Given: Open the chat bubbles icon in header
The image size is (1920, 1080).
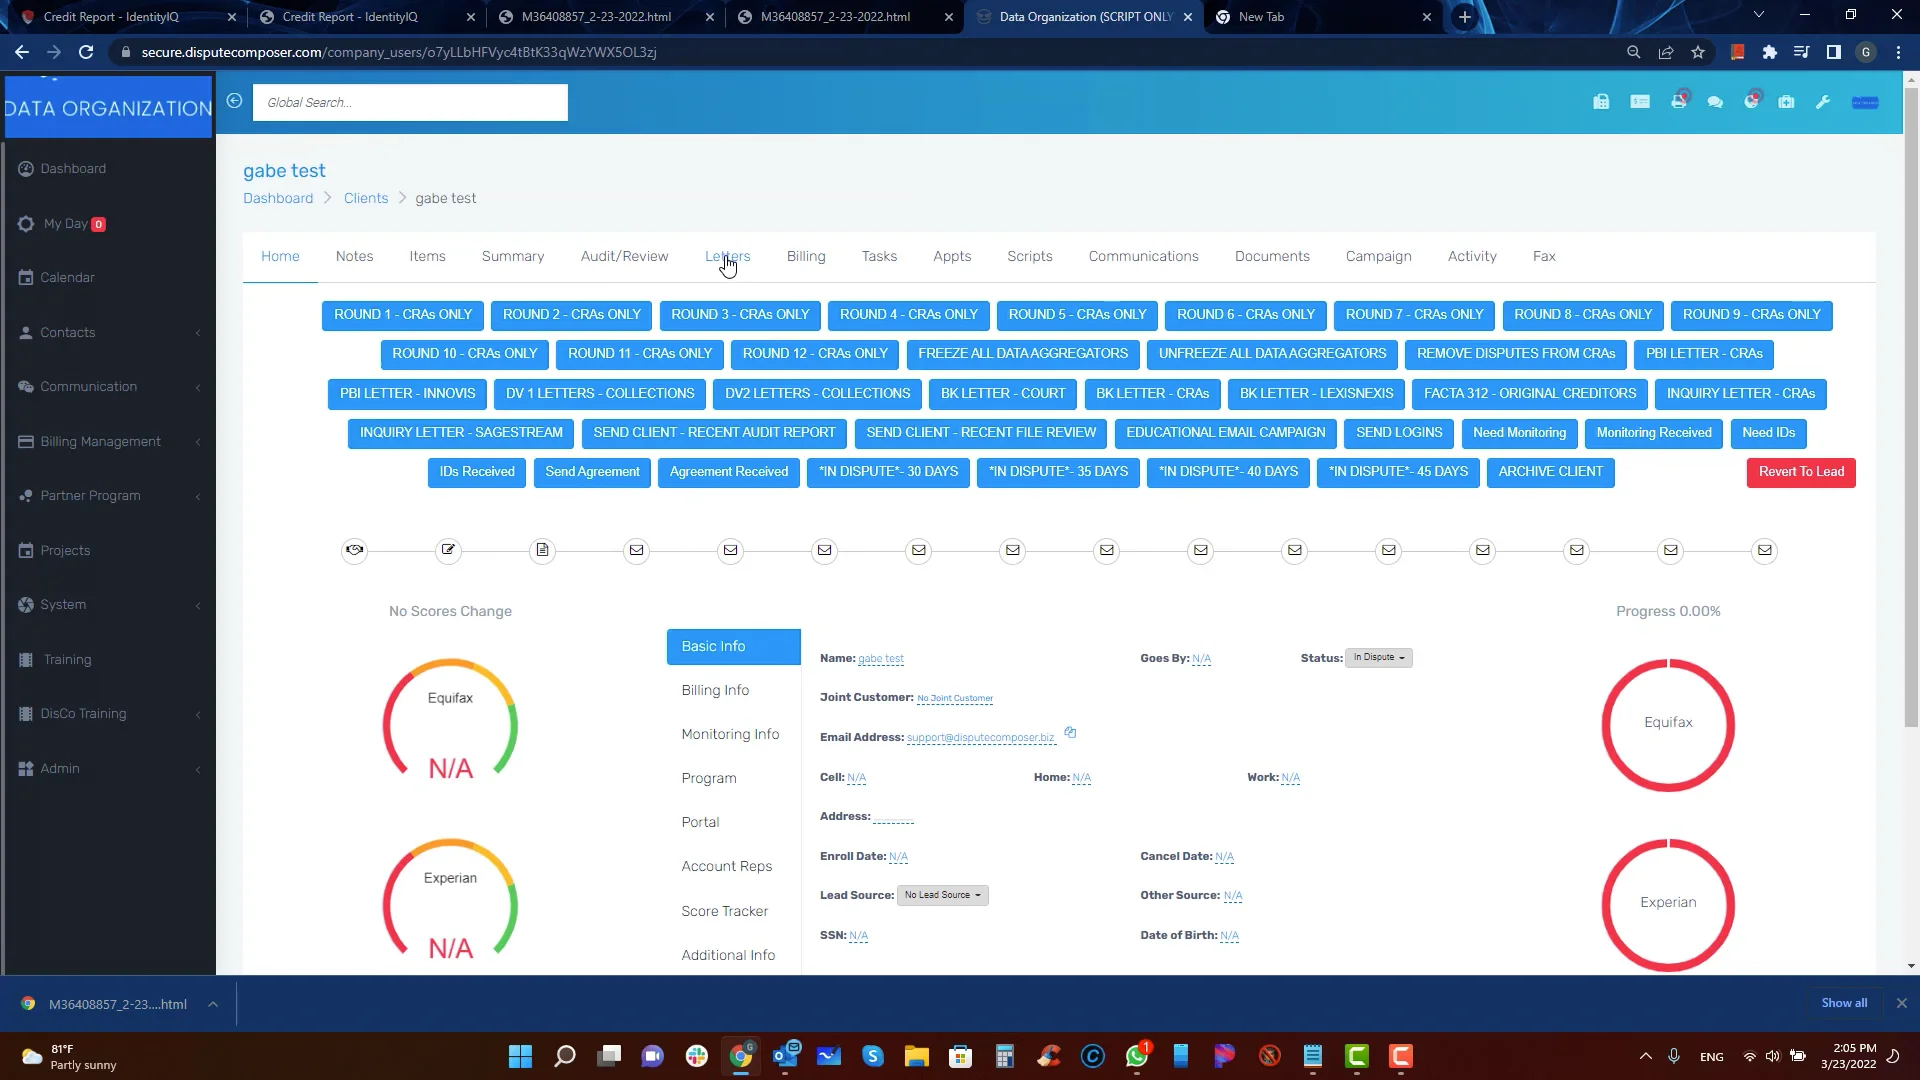Looking at the screenshot, I should click(1715, 102).
